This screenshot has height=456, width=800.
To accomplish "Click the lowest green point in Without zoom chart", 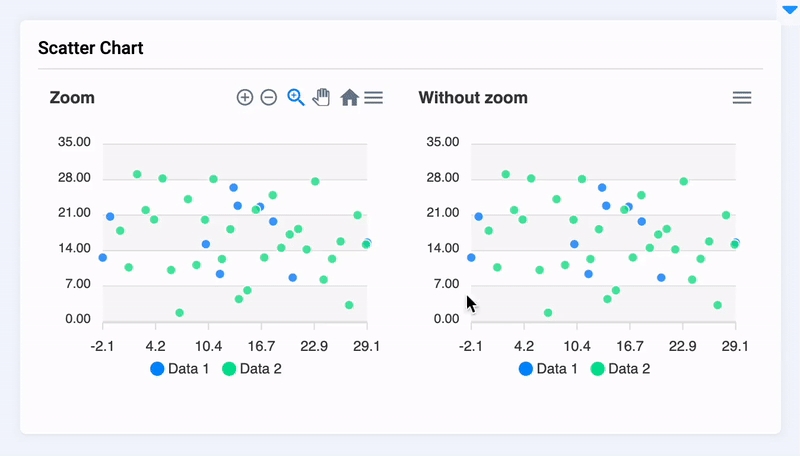I will [x=548, y=313].
